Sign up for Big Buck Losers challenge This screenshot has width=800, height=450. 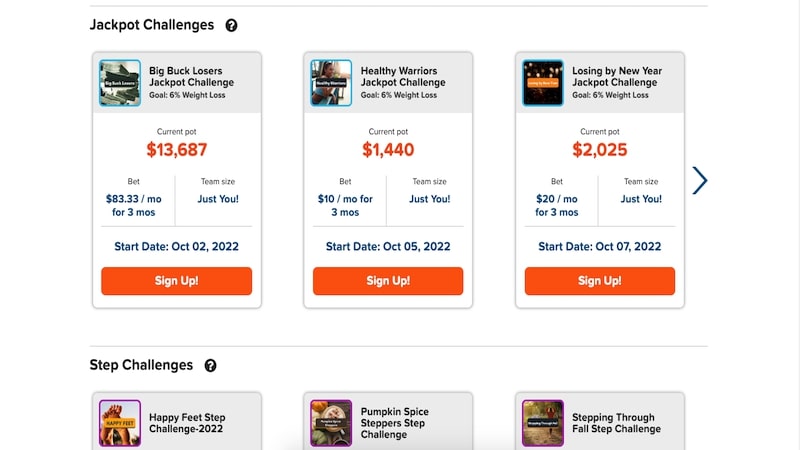point(176,281)
